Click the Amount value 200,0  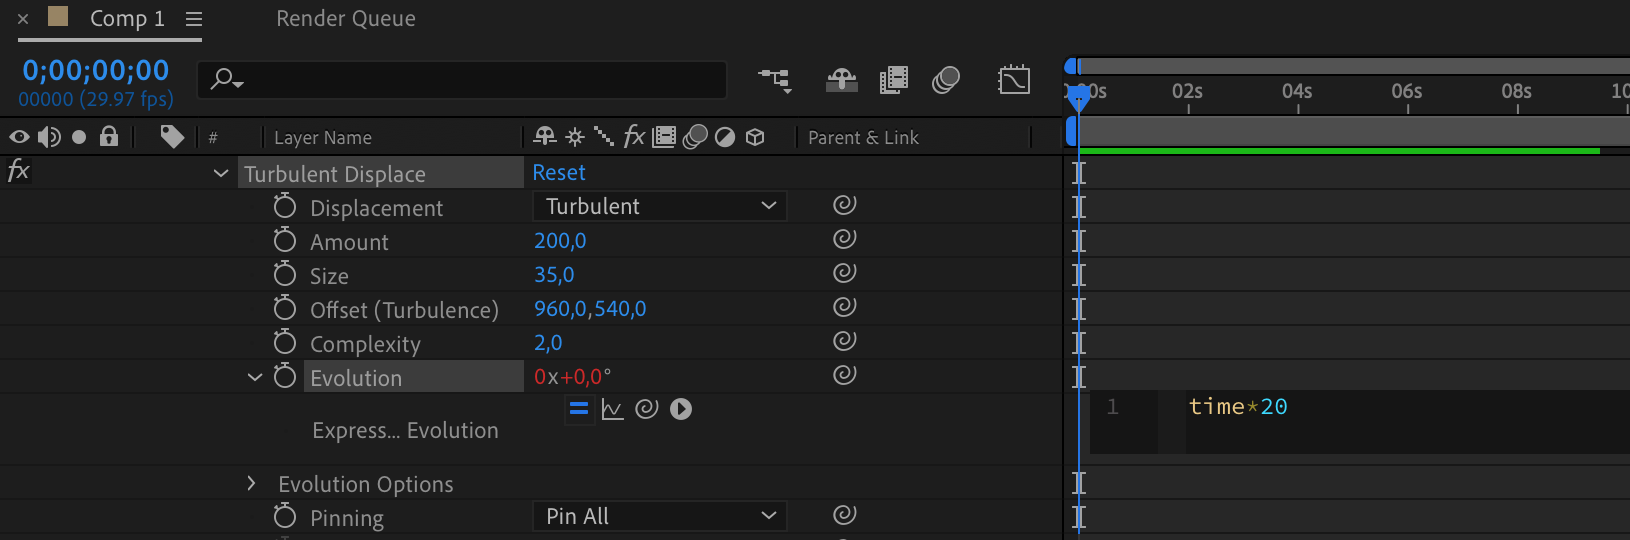560,241
